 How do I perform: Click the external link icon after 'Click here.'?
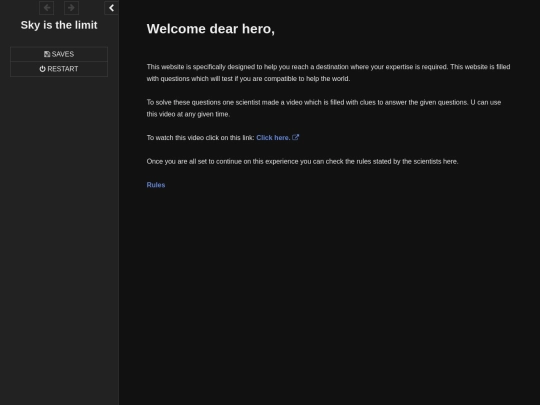[x=295, y=137]
